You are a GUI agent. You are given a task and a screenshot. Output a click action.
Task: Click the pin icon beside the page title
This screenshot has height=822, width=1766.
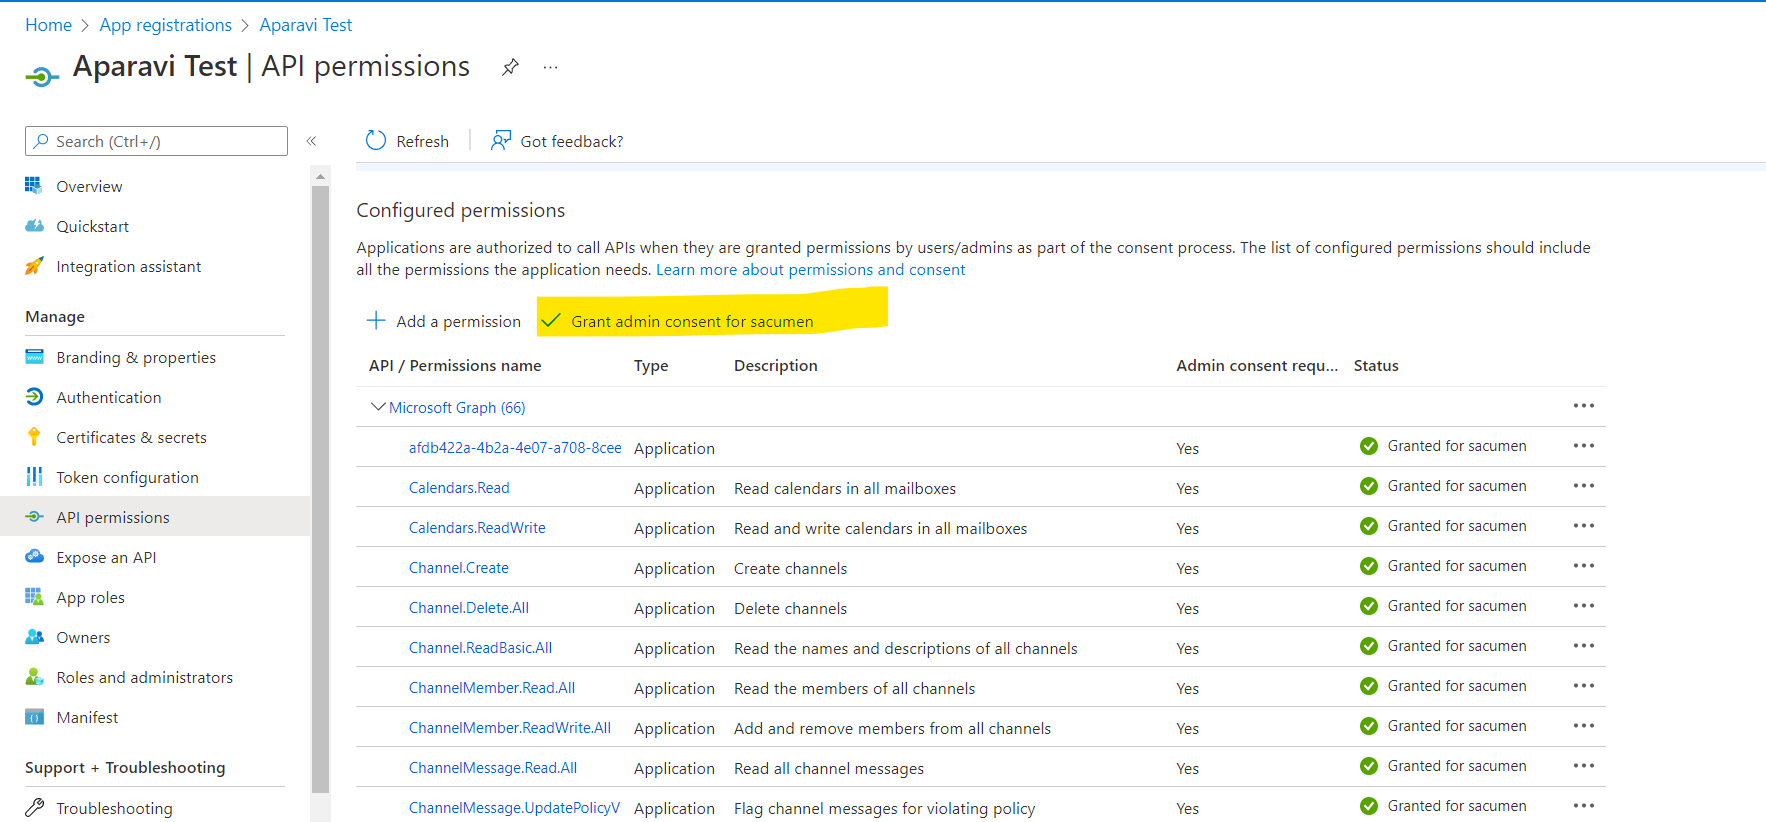[x=510, y=67]
